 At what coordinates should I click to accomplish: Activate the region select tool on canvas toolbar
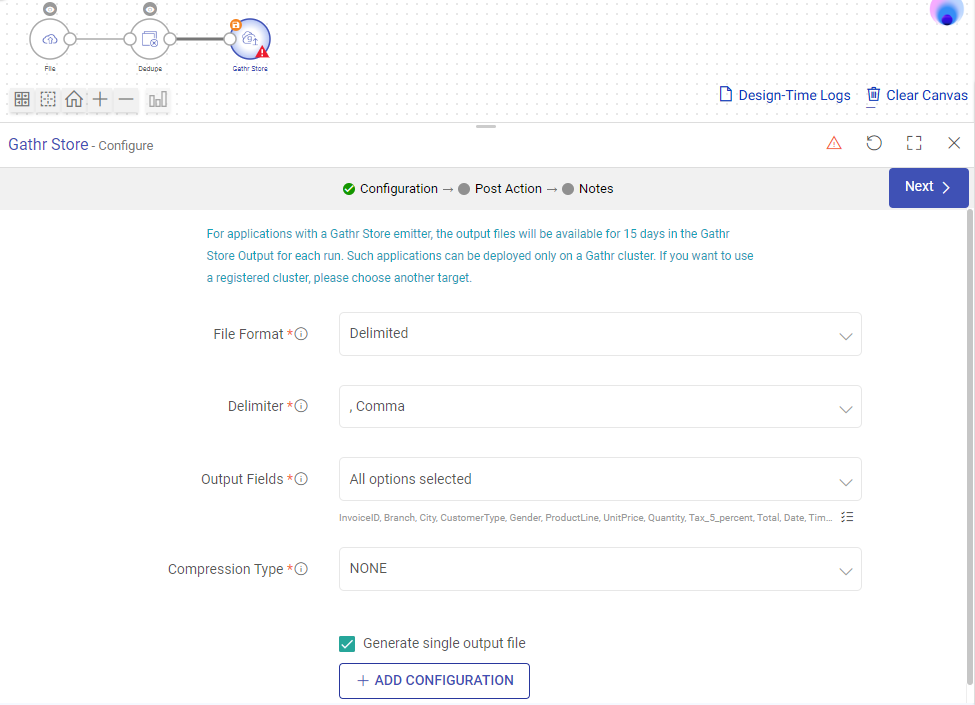[x=47, y=99]
